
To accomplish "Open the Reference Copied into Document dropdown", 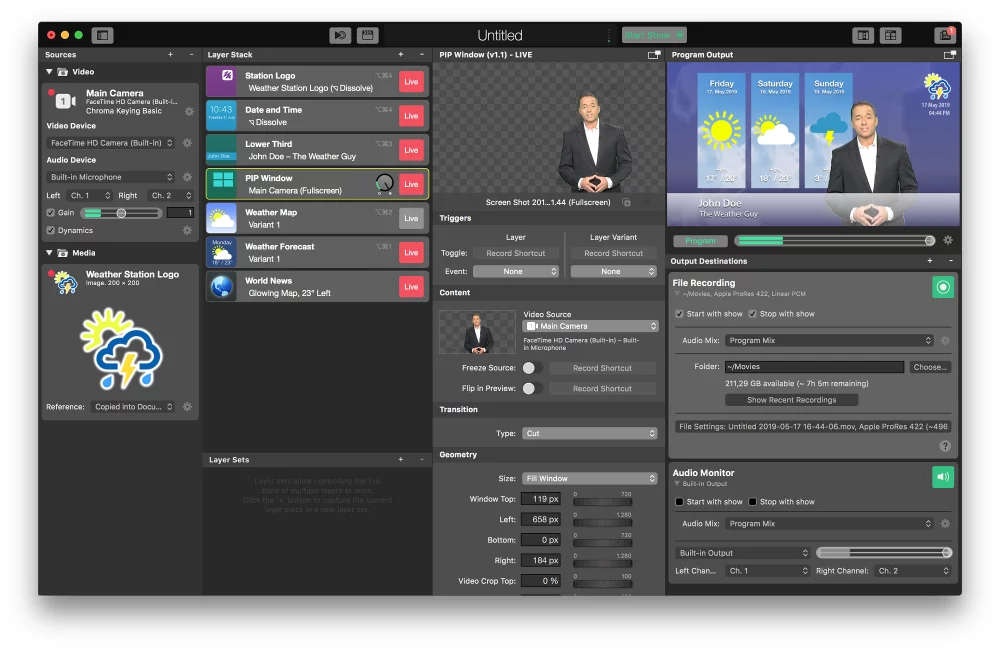I will coord(133,406).
